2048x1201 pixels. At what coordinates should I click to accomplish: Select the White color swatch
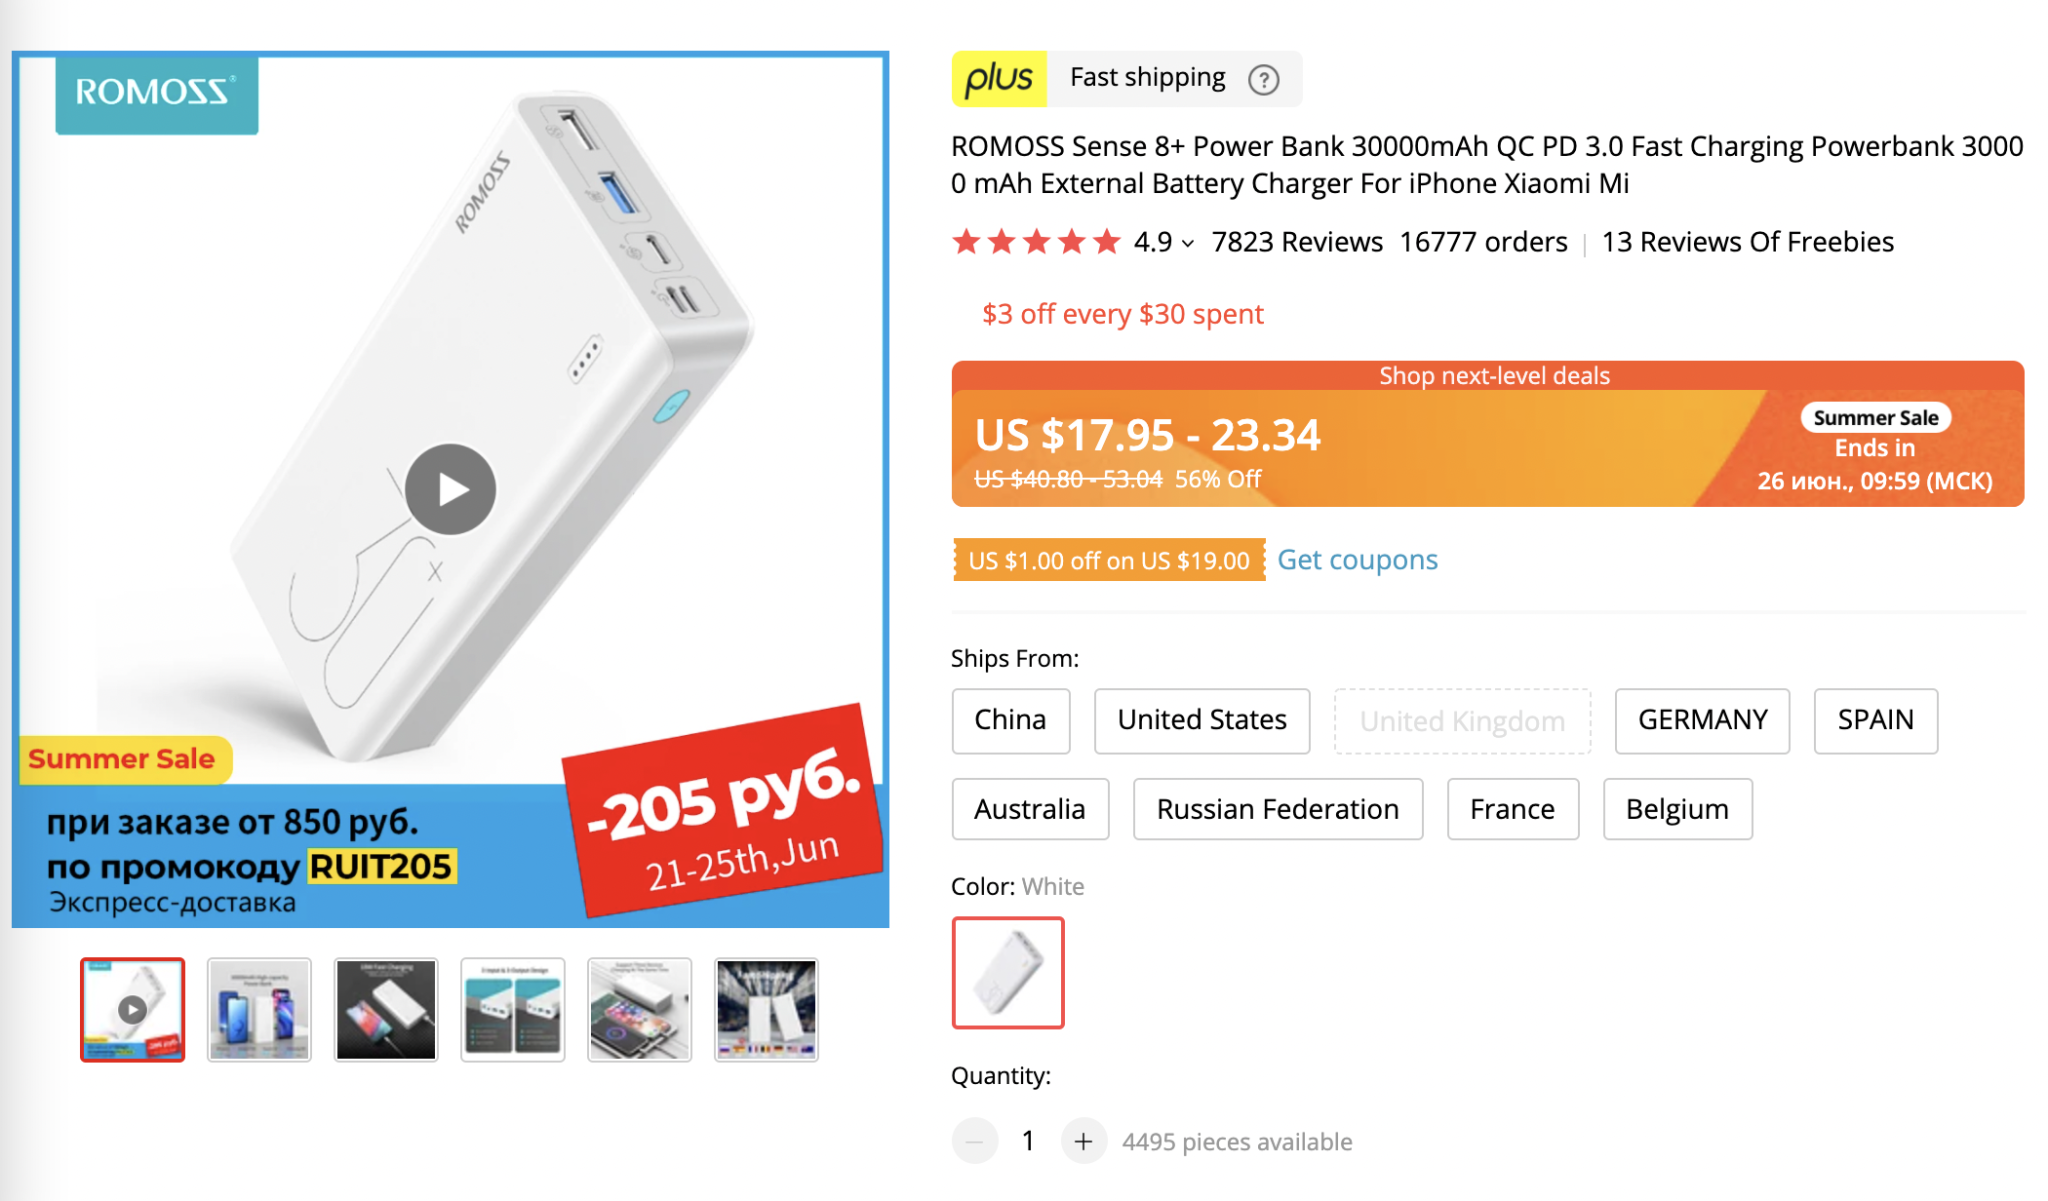[1007, 971]
